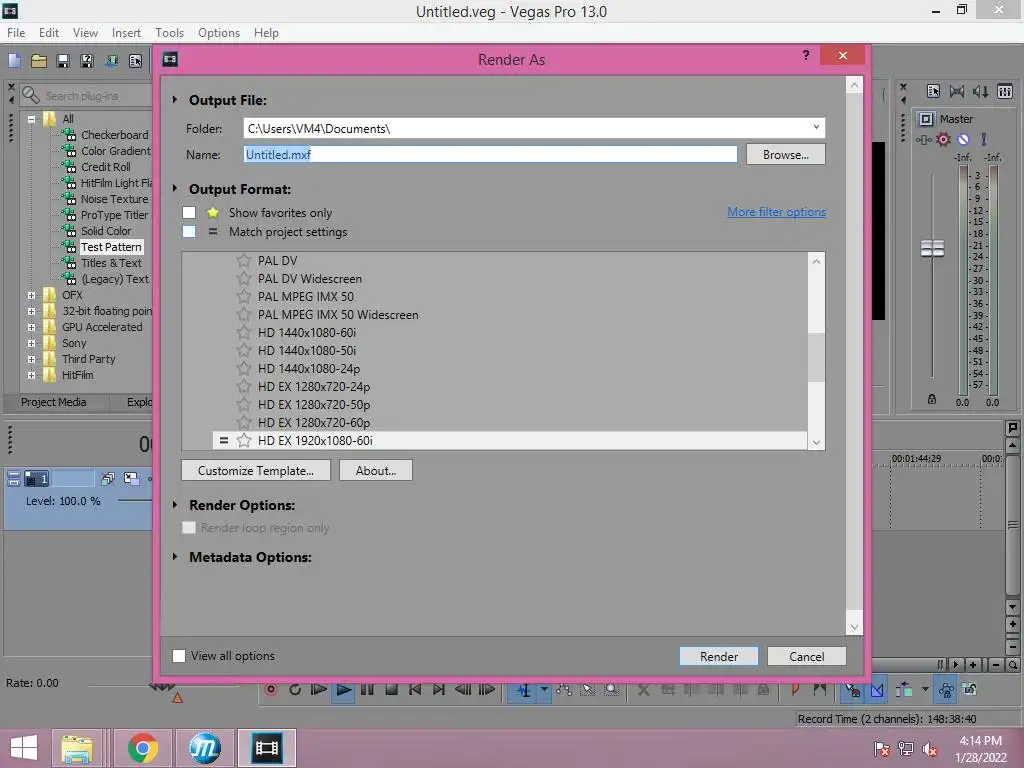Screen dimensions: 1024x768
Task: Open the File menu
Action: coord(16,33)
